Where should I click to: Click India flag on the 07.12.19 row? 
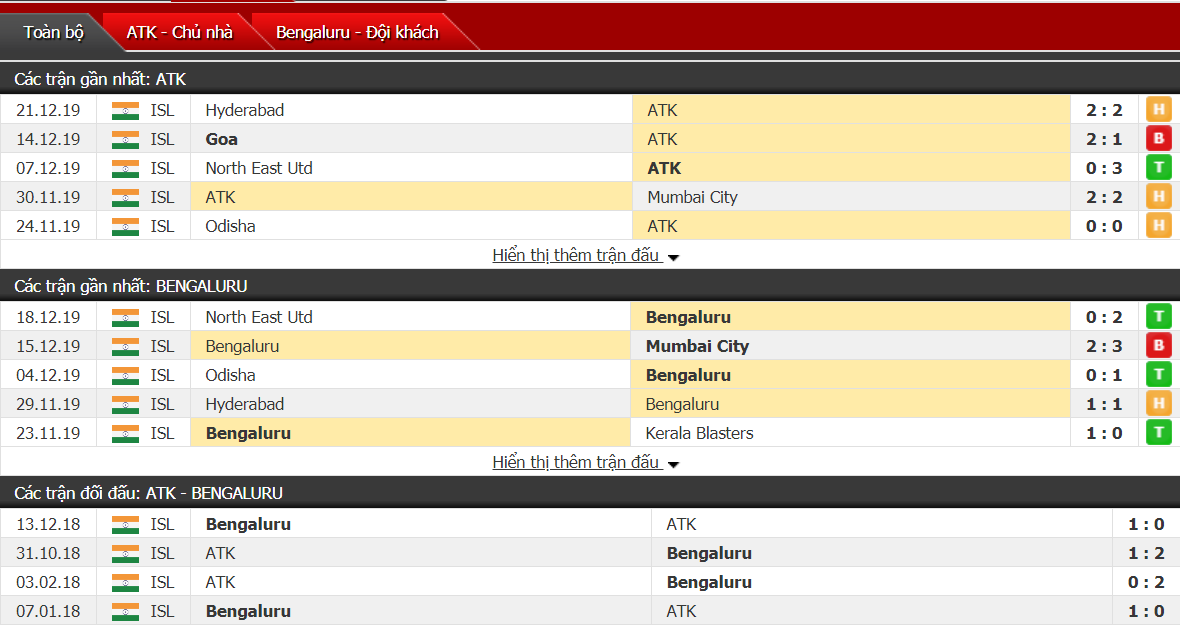click(x=125, y=169)
